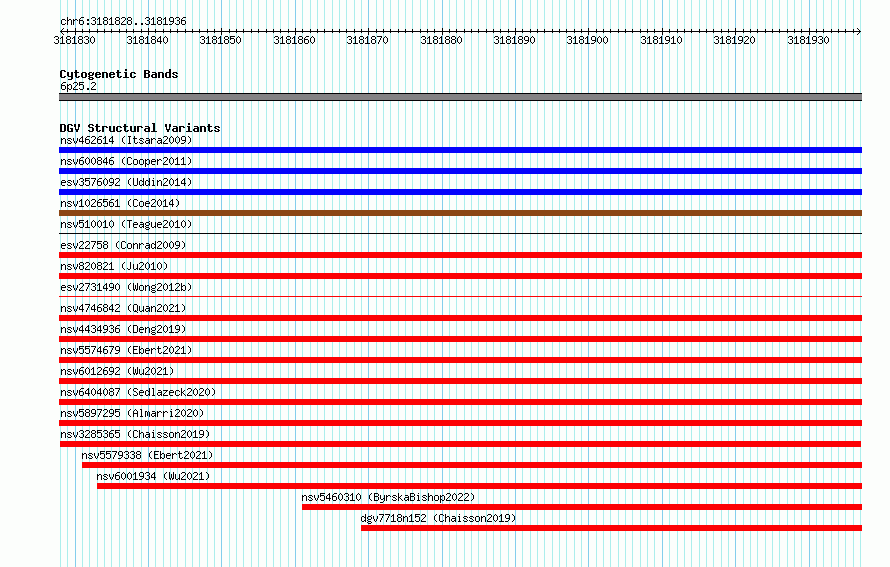
Task: Click the DGV Structural Variants track title
Action: 140,128
